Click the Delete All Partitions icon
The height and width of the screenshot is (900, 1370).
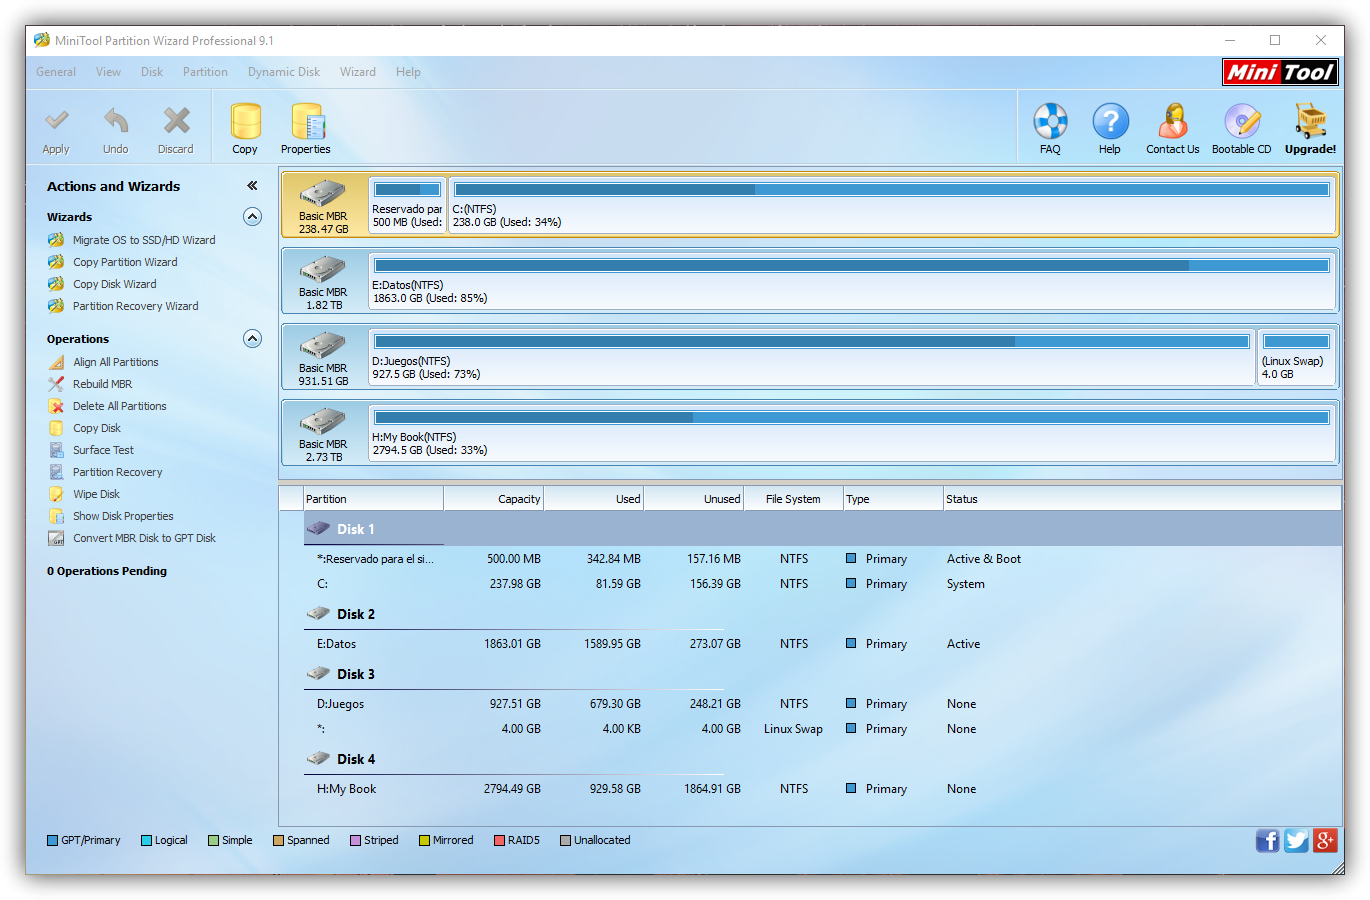pyautogui.click(x=56, y=406)
